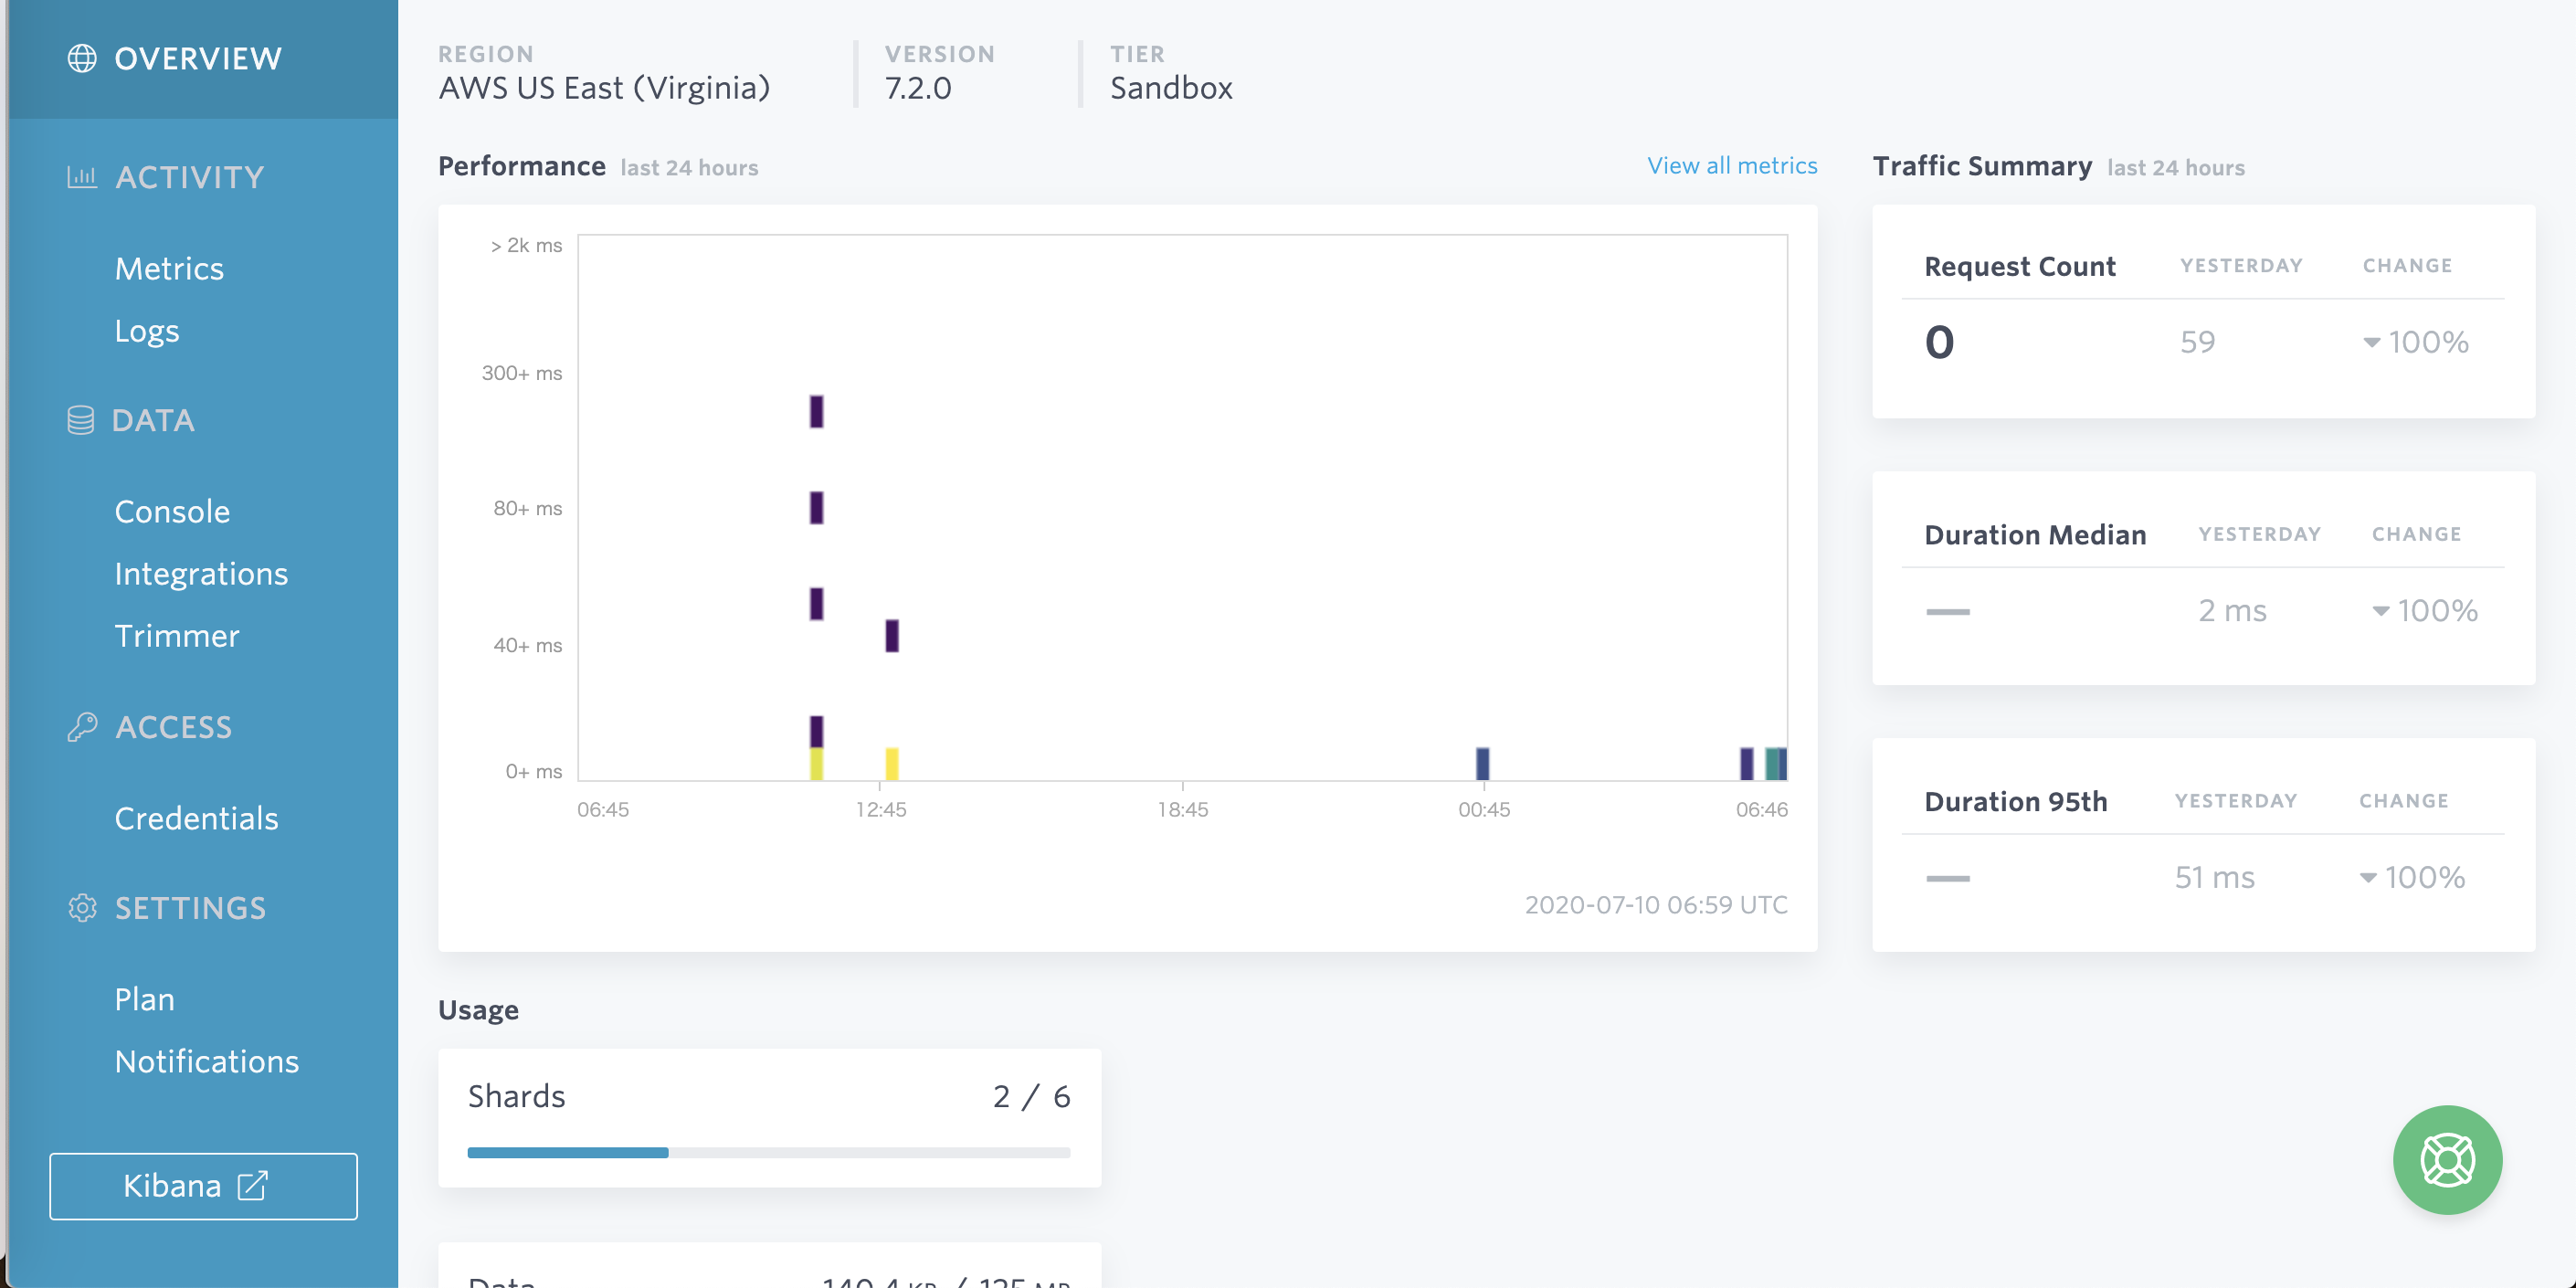The width and height of the screenshot is (2576, 1288).
Task: Click Request Count change down-arrow
Action: point(2371,343)
